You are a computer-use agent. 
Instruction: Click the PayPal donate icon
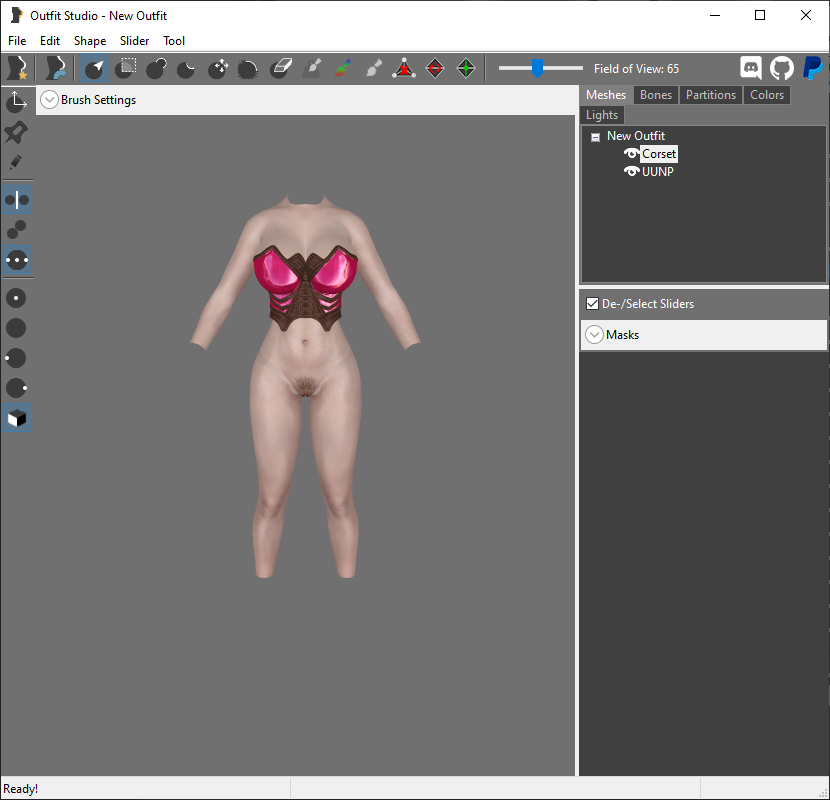[813, 68]
